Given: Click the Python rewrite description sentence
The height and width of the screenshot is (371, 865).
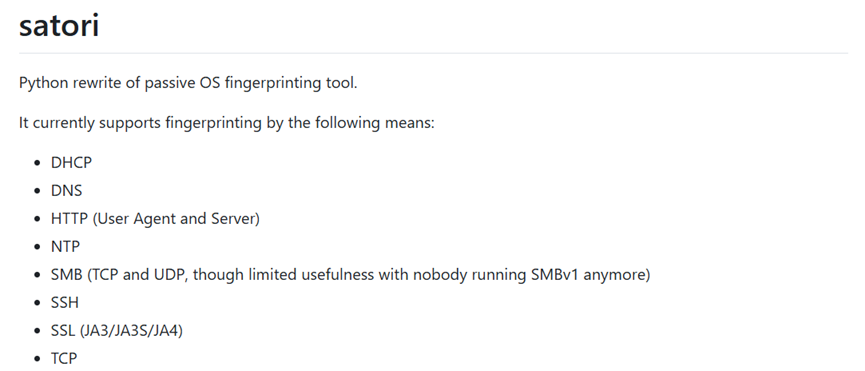Looking at the screenshot, I should coord(188,83).
